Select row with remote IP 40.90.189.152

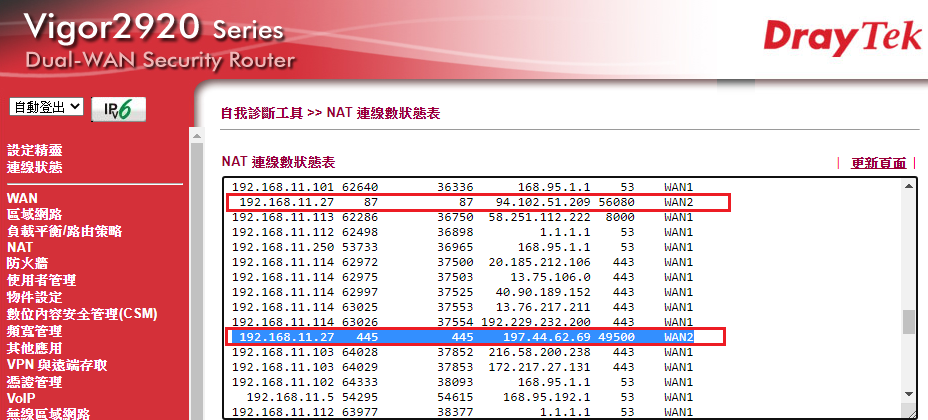(x=462, y=292)
